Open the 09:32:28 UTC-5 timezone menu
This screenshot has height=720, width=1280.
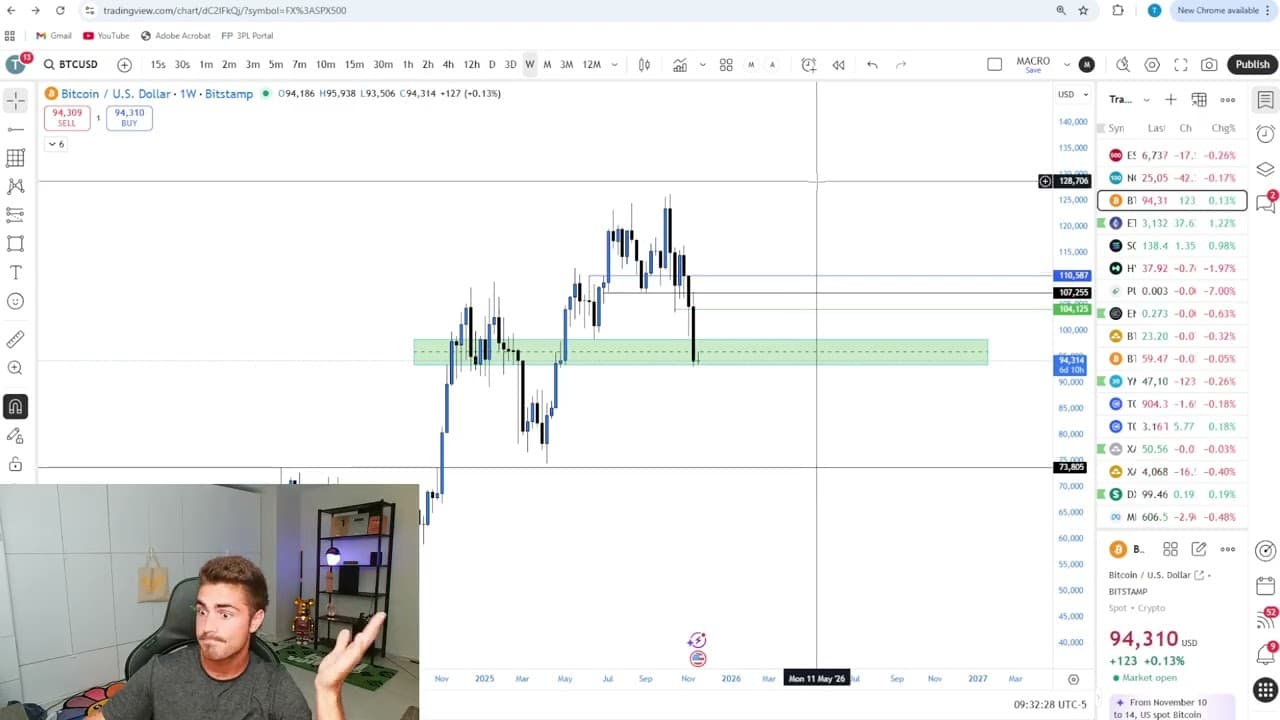click(x=1050, y=704)
